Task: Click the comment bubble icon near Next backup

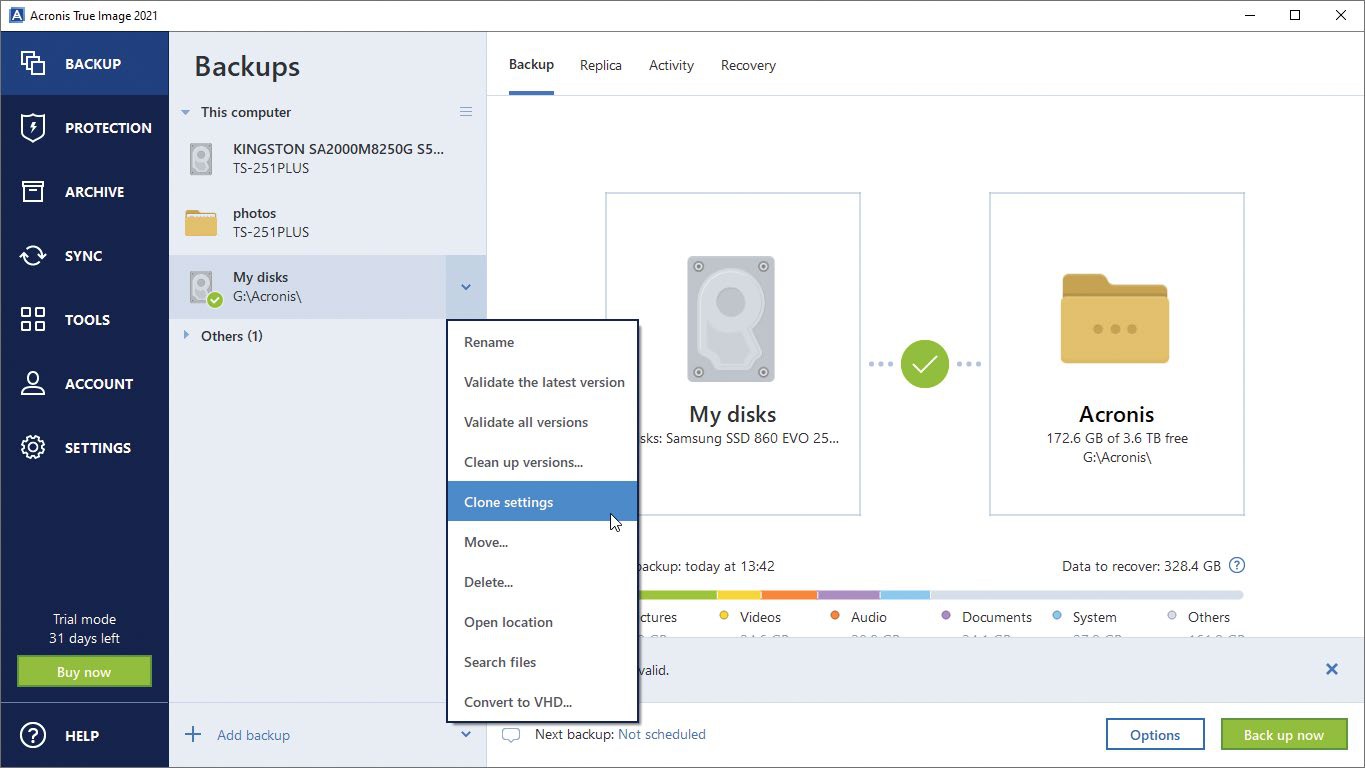Action: point(511,735)
